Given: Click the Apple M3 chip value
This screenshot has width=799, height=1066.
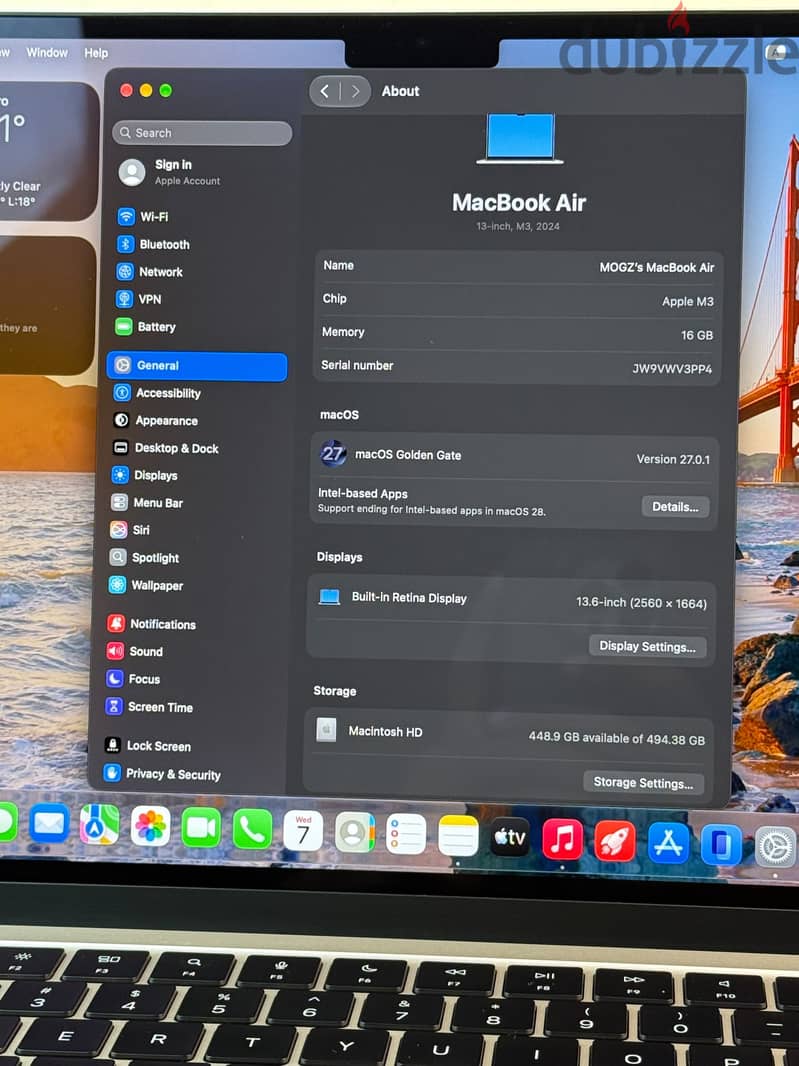Looking at the screenshot, I should (687, 302).
